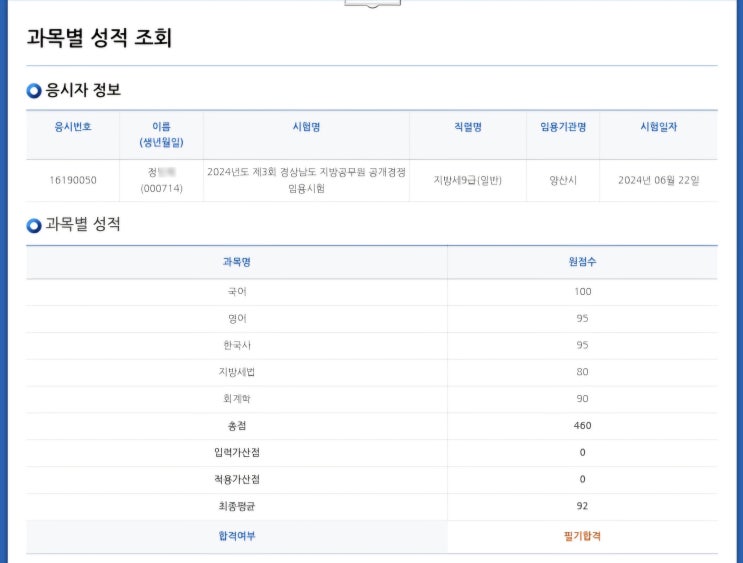Click the 시험일자 column header

coord(658,127)
